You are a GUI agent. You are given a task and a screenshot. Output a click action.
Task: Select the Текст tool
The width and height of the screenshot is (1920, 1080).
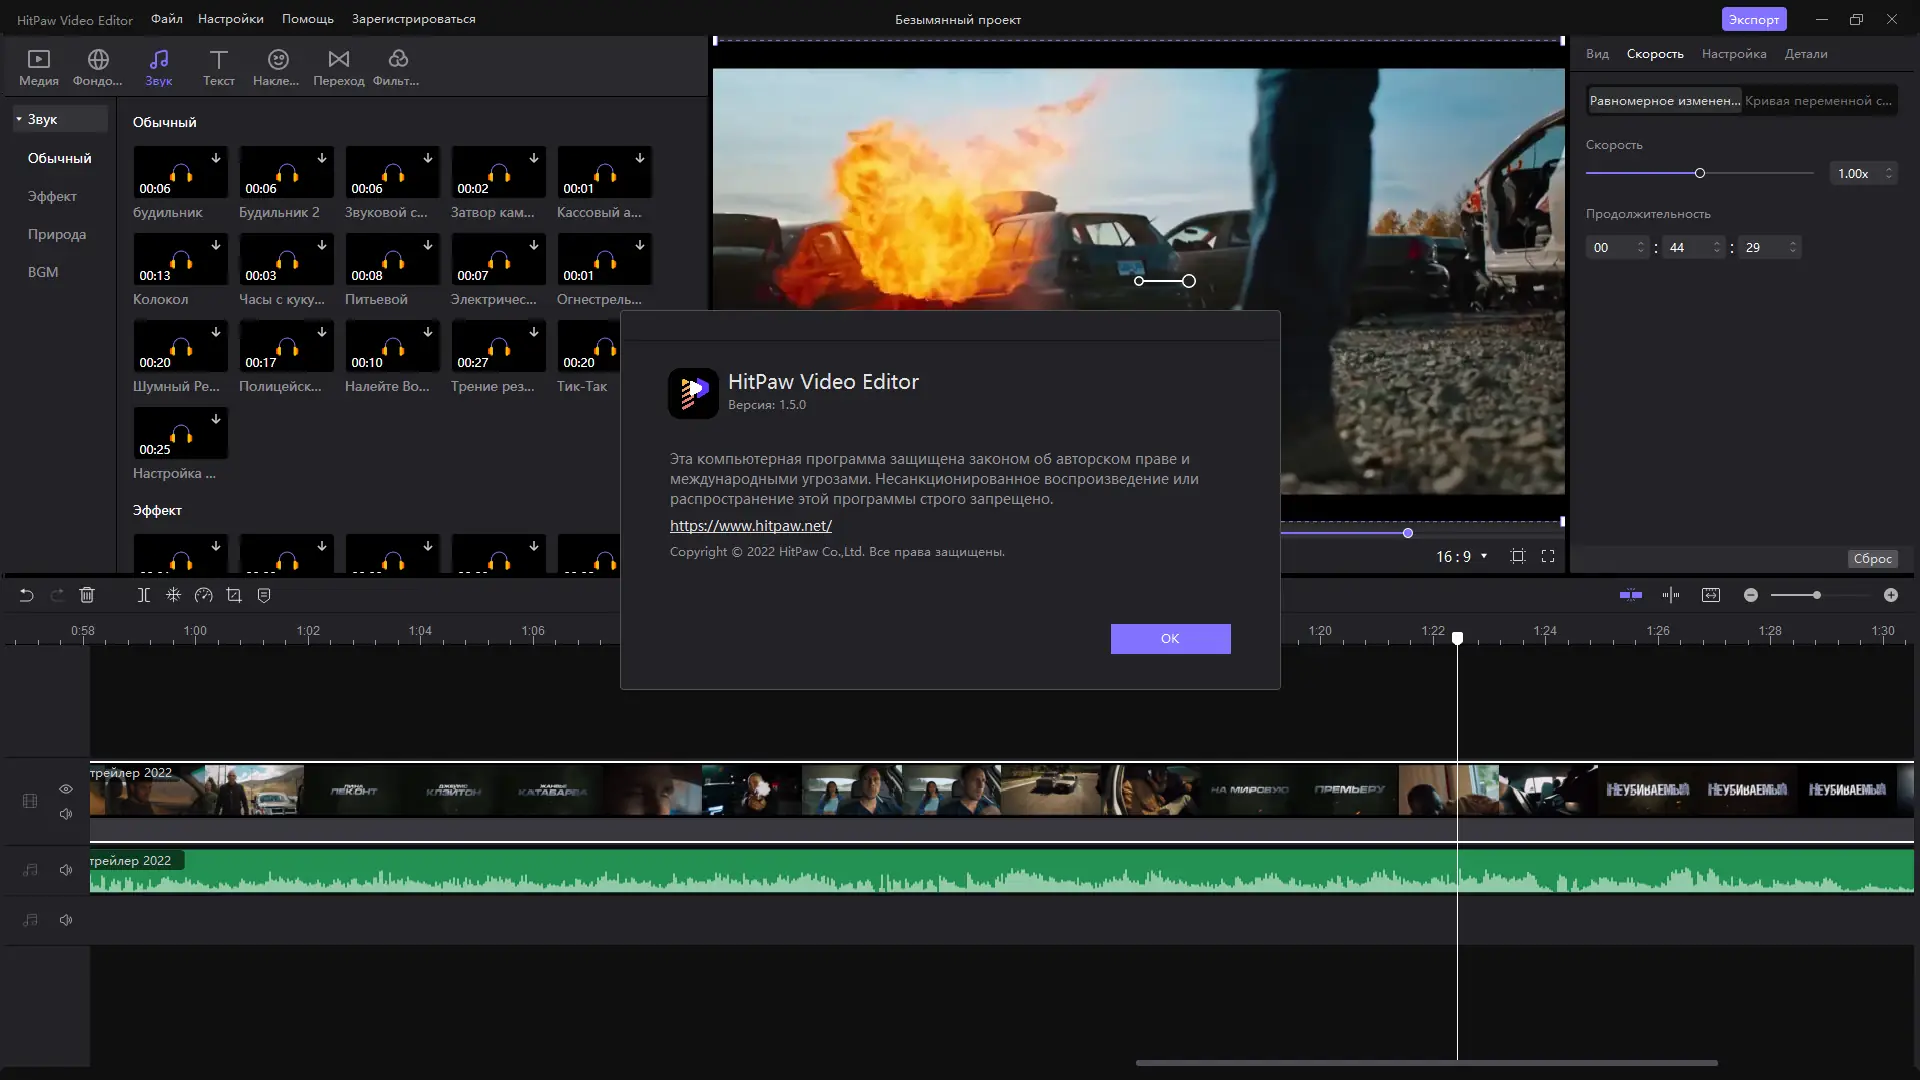[218, 66]
